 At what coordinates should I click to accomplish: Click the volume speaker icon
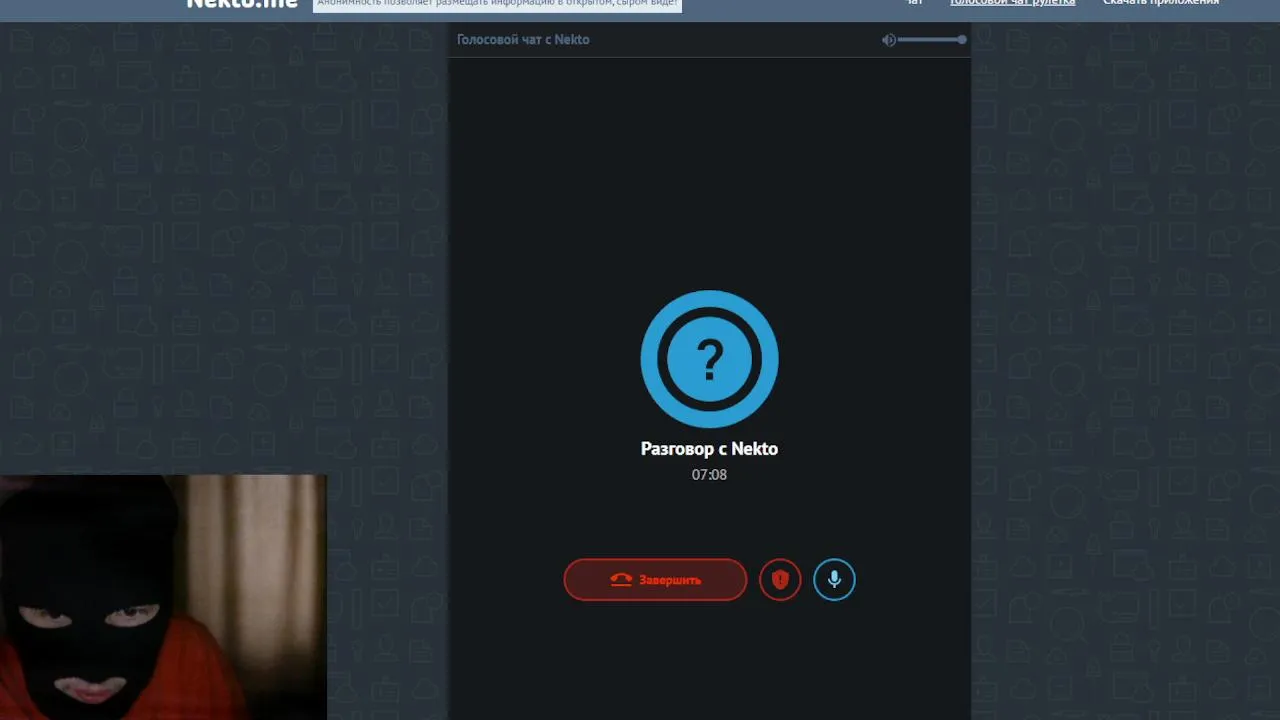[888, 40]
